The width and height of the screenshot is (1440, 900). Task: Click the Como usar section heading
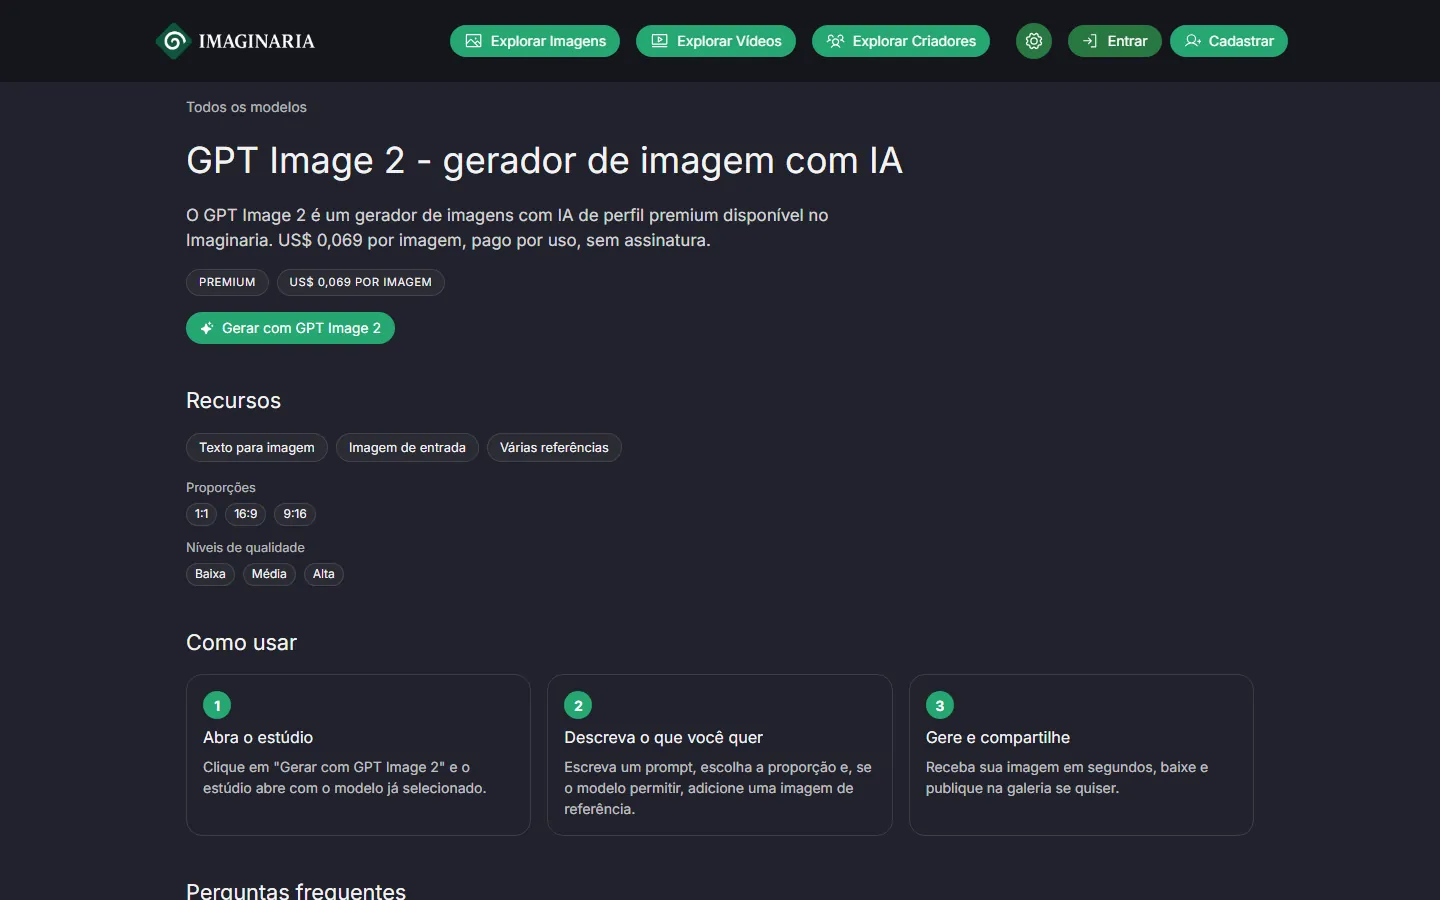241,642
